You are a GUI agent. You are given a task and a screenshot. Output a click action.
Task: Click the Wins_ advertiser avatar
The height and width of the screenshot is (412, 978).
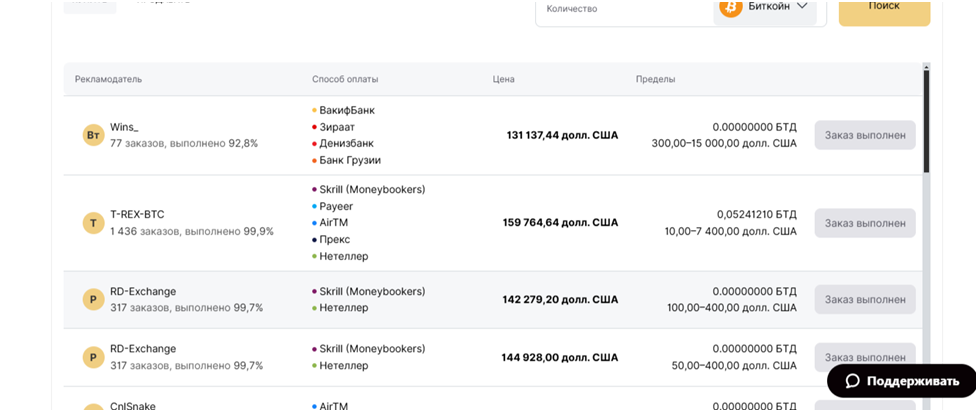click(x=94, y=135)
